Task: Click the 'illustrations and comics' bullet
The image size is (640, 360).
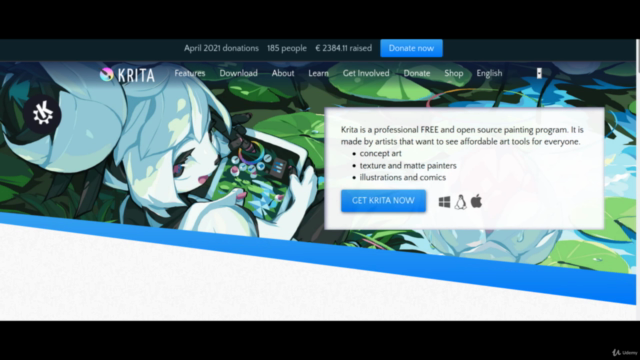Action: pos(402,178)
